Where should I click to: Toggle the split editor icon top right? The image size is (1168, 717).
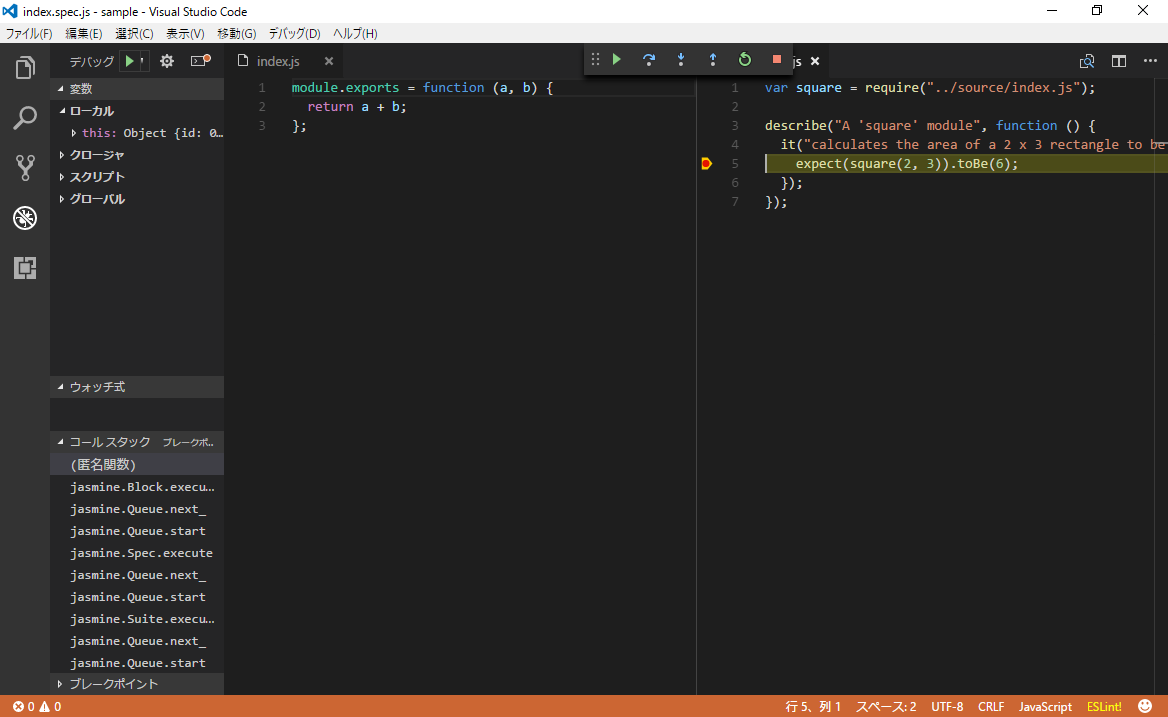(x=1118, y=60)
